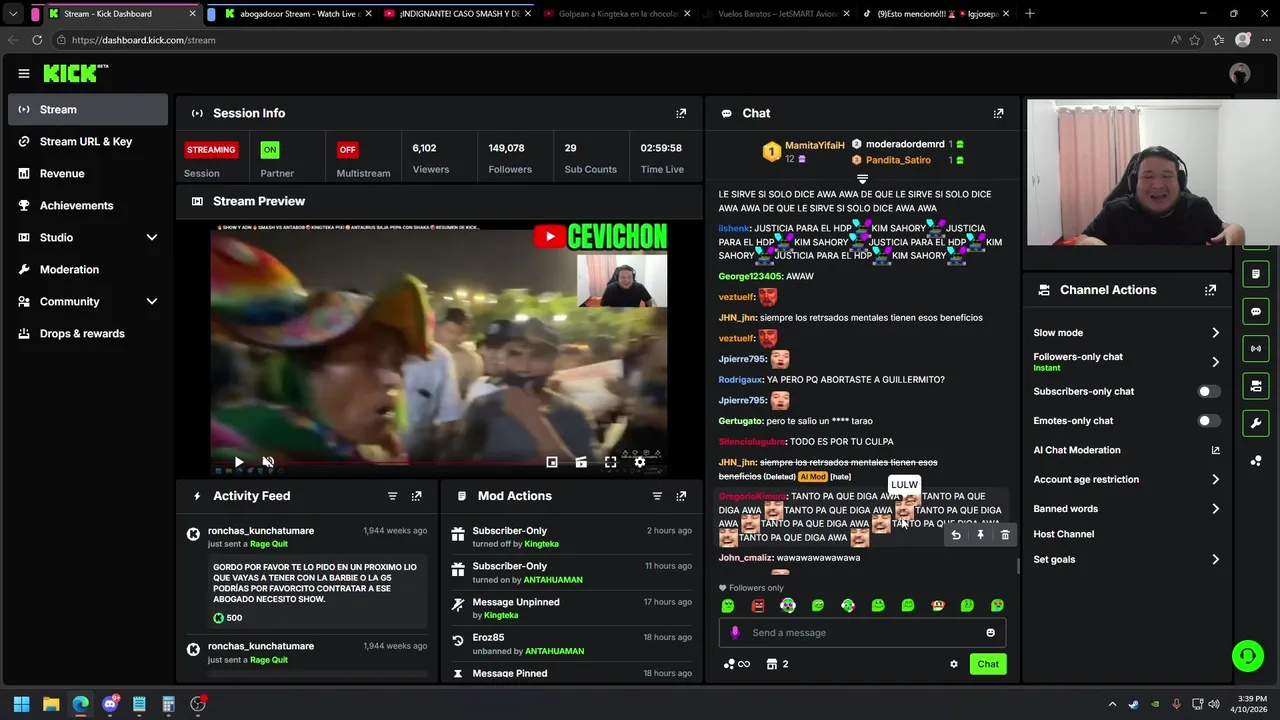Open the green support headset button
This screenshot has width=1280, height=720.
(x=1247, y=656)
